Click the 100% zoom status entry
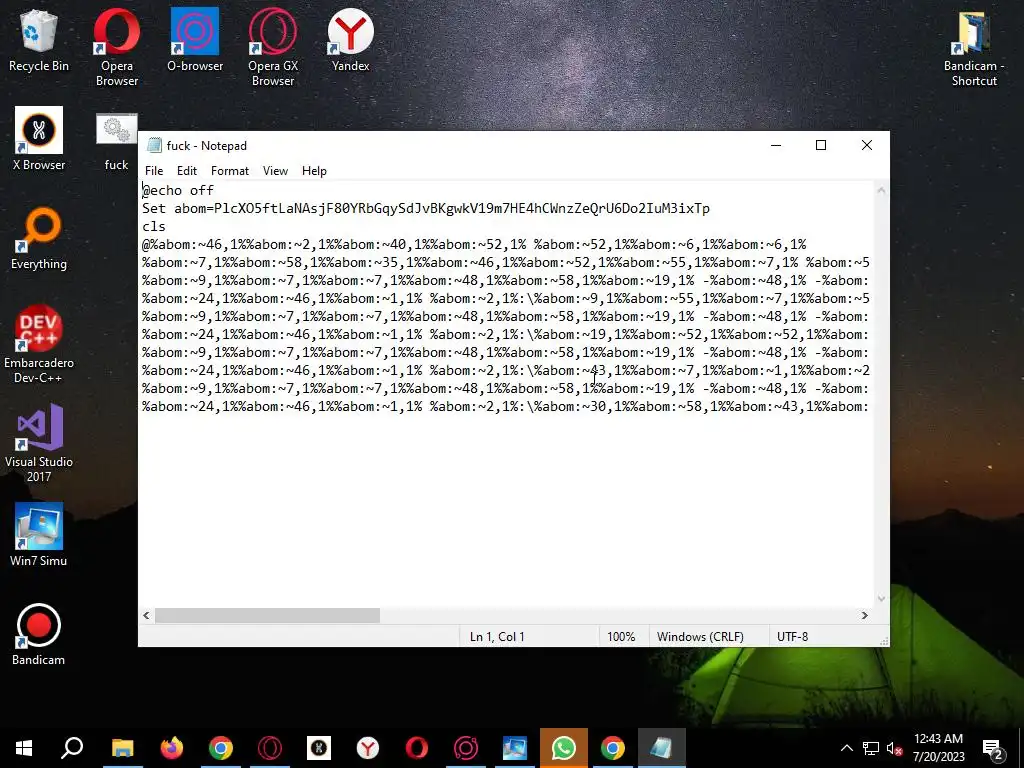This screenshot has width=1024, height=768. click(x=621, y=637)
